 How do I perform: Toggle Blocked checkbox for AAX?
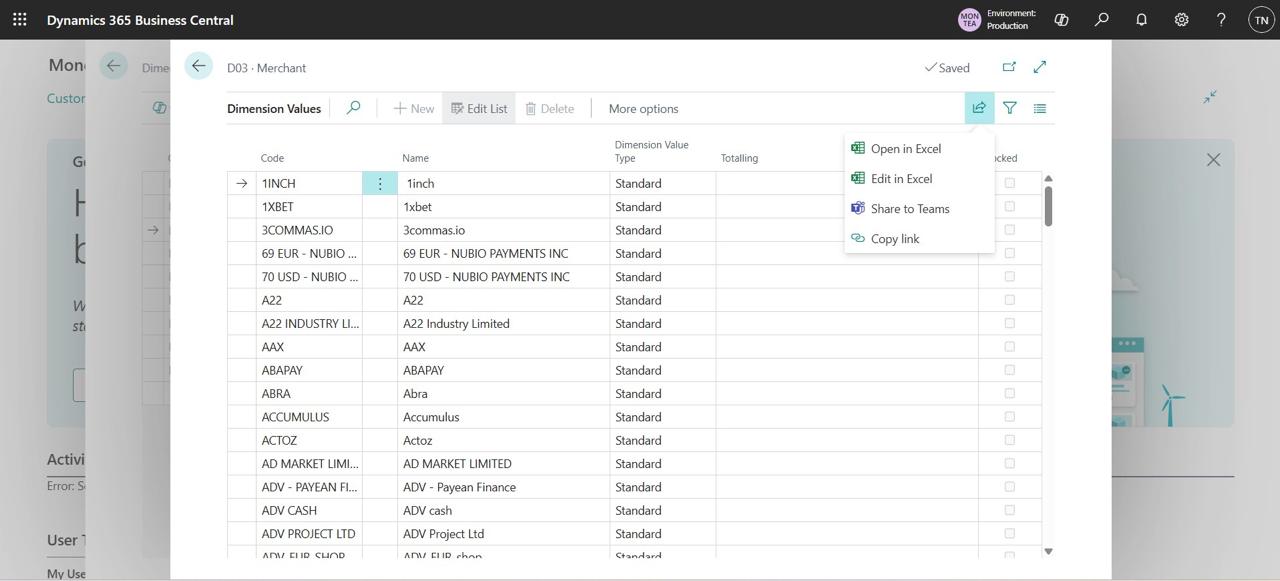click(1009, 346)
